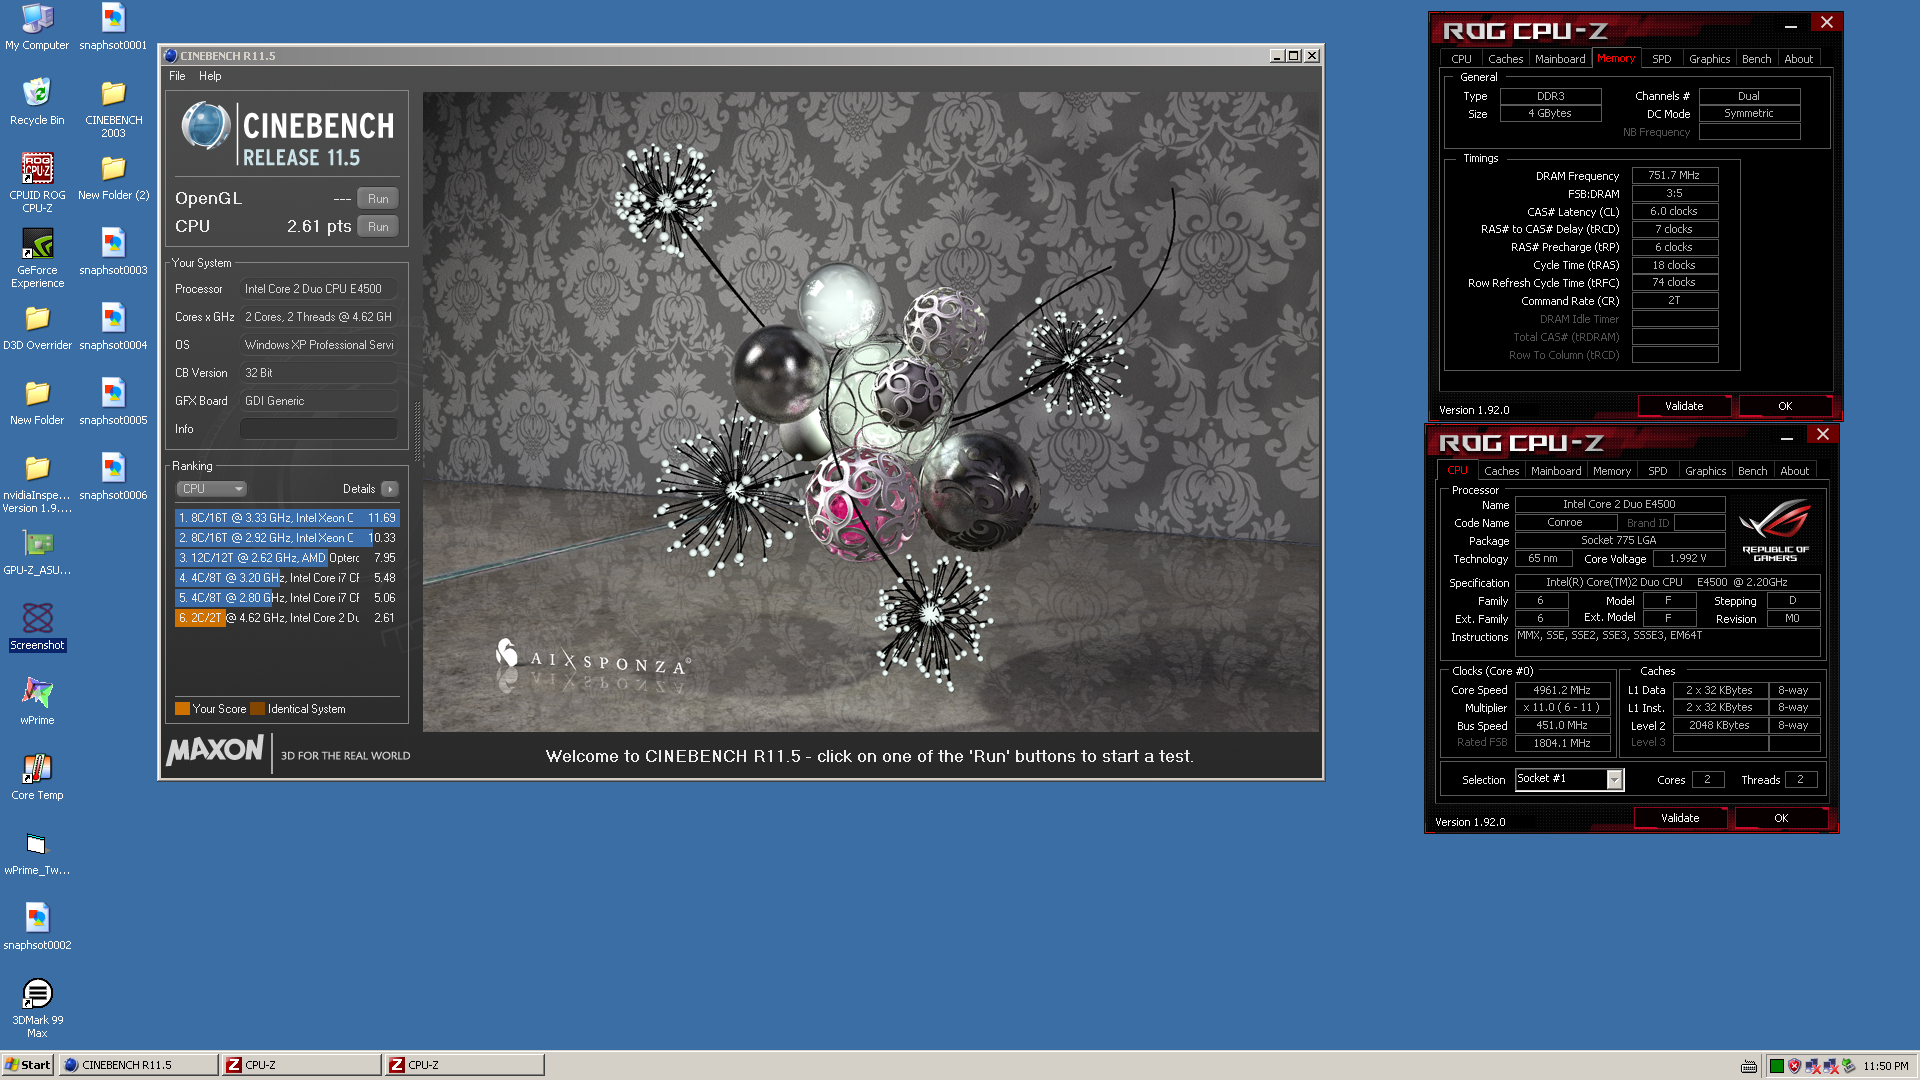Click the green tray monitor icon
The image size is (1920, 1080).
click(x=1776, y=1066)
